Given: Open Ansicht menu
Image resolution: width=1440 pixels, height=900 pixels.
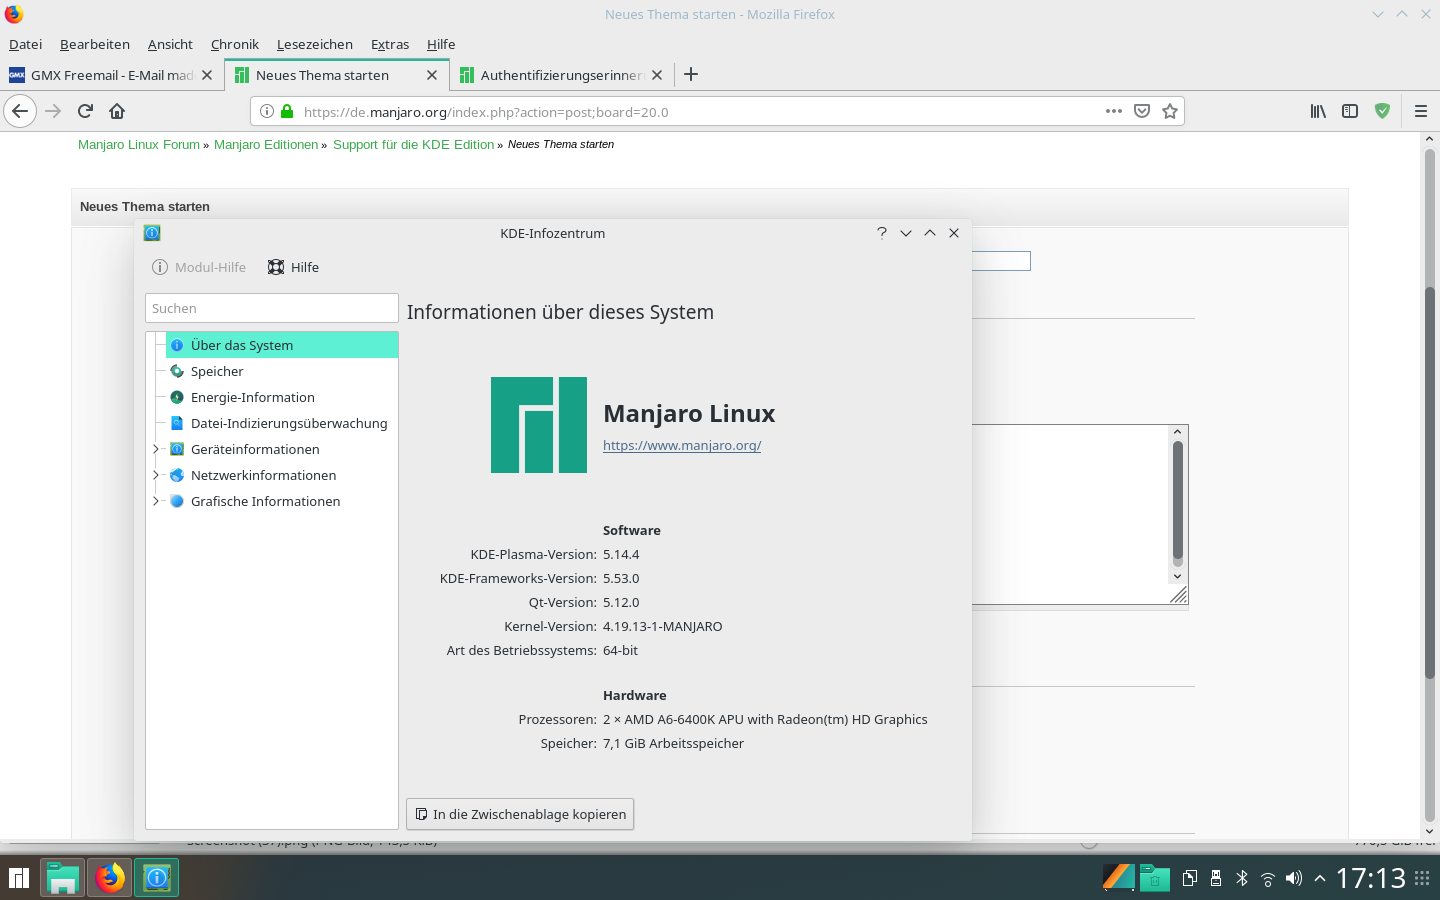Looking at the screenshot, I should click(170, 44).
